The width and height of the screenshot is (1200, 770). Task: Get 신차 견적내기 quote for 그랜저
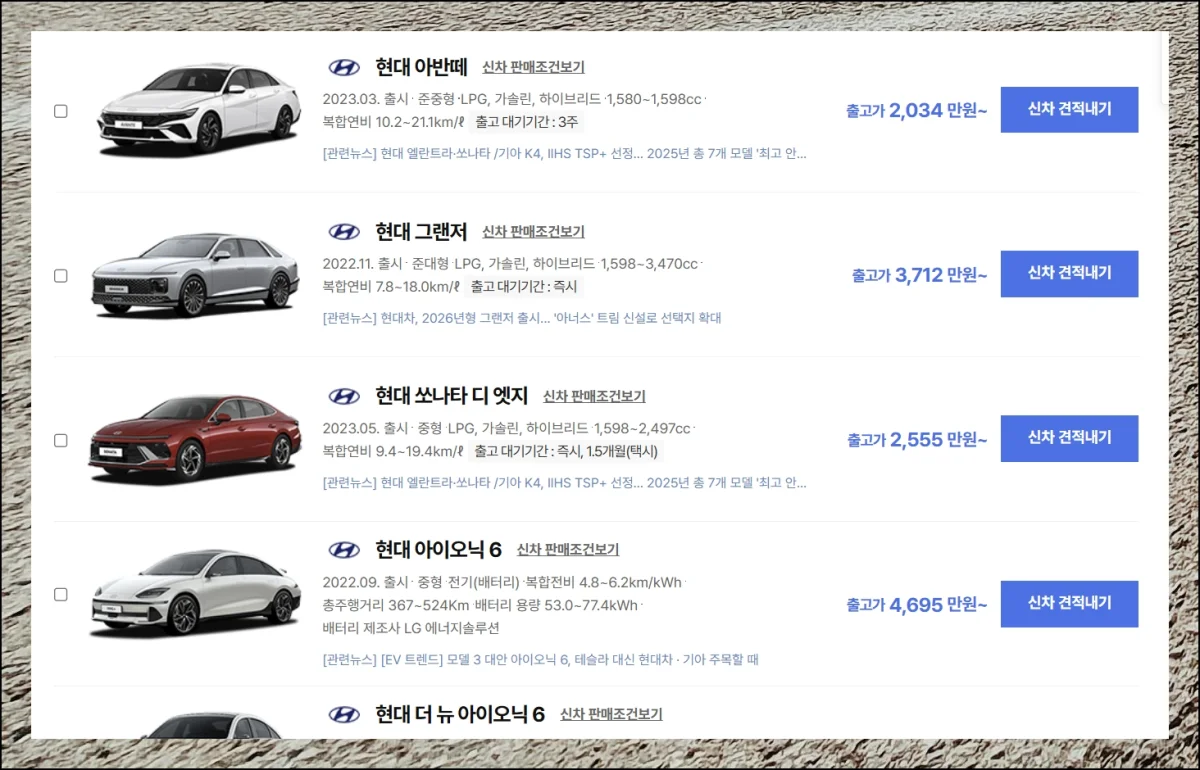point(1069,273)
